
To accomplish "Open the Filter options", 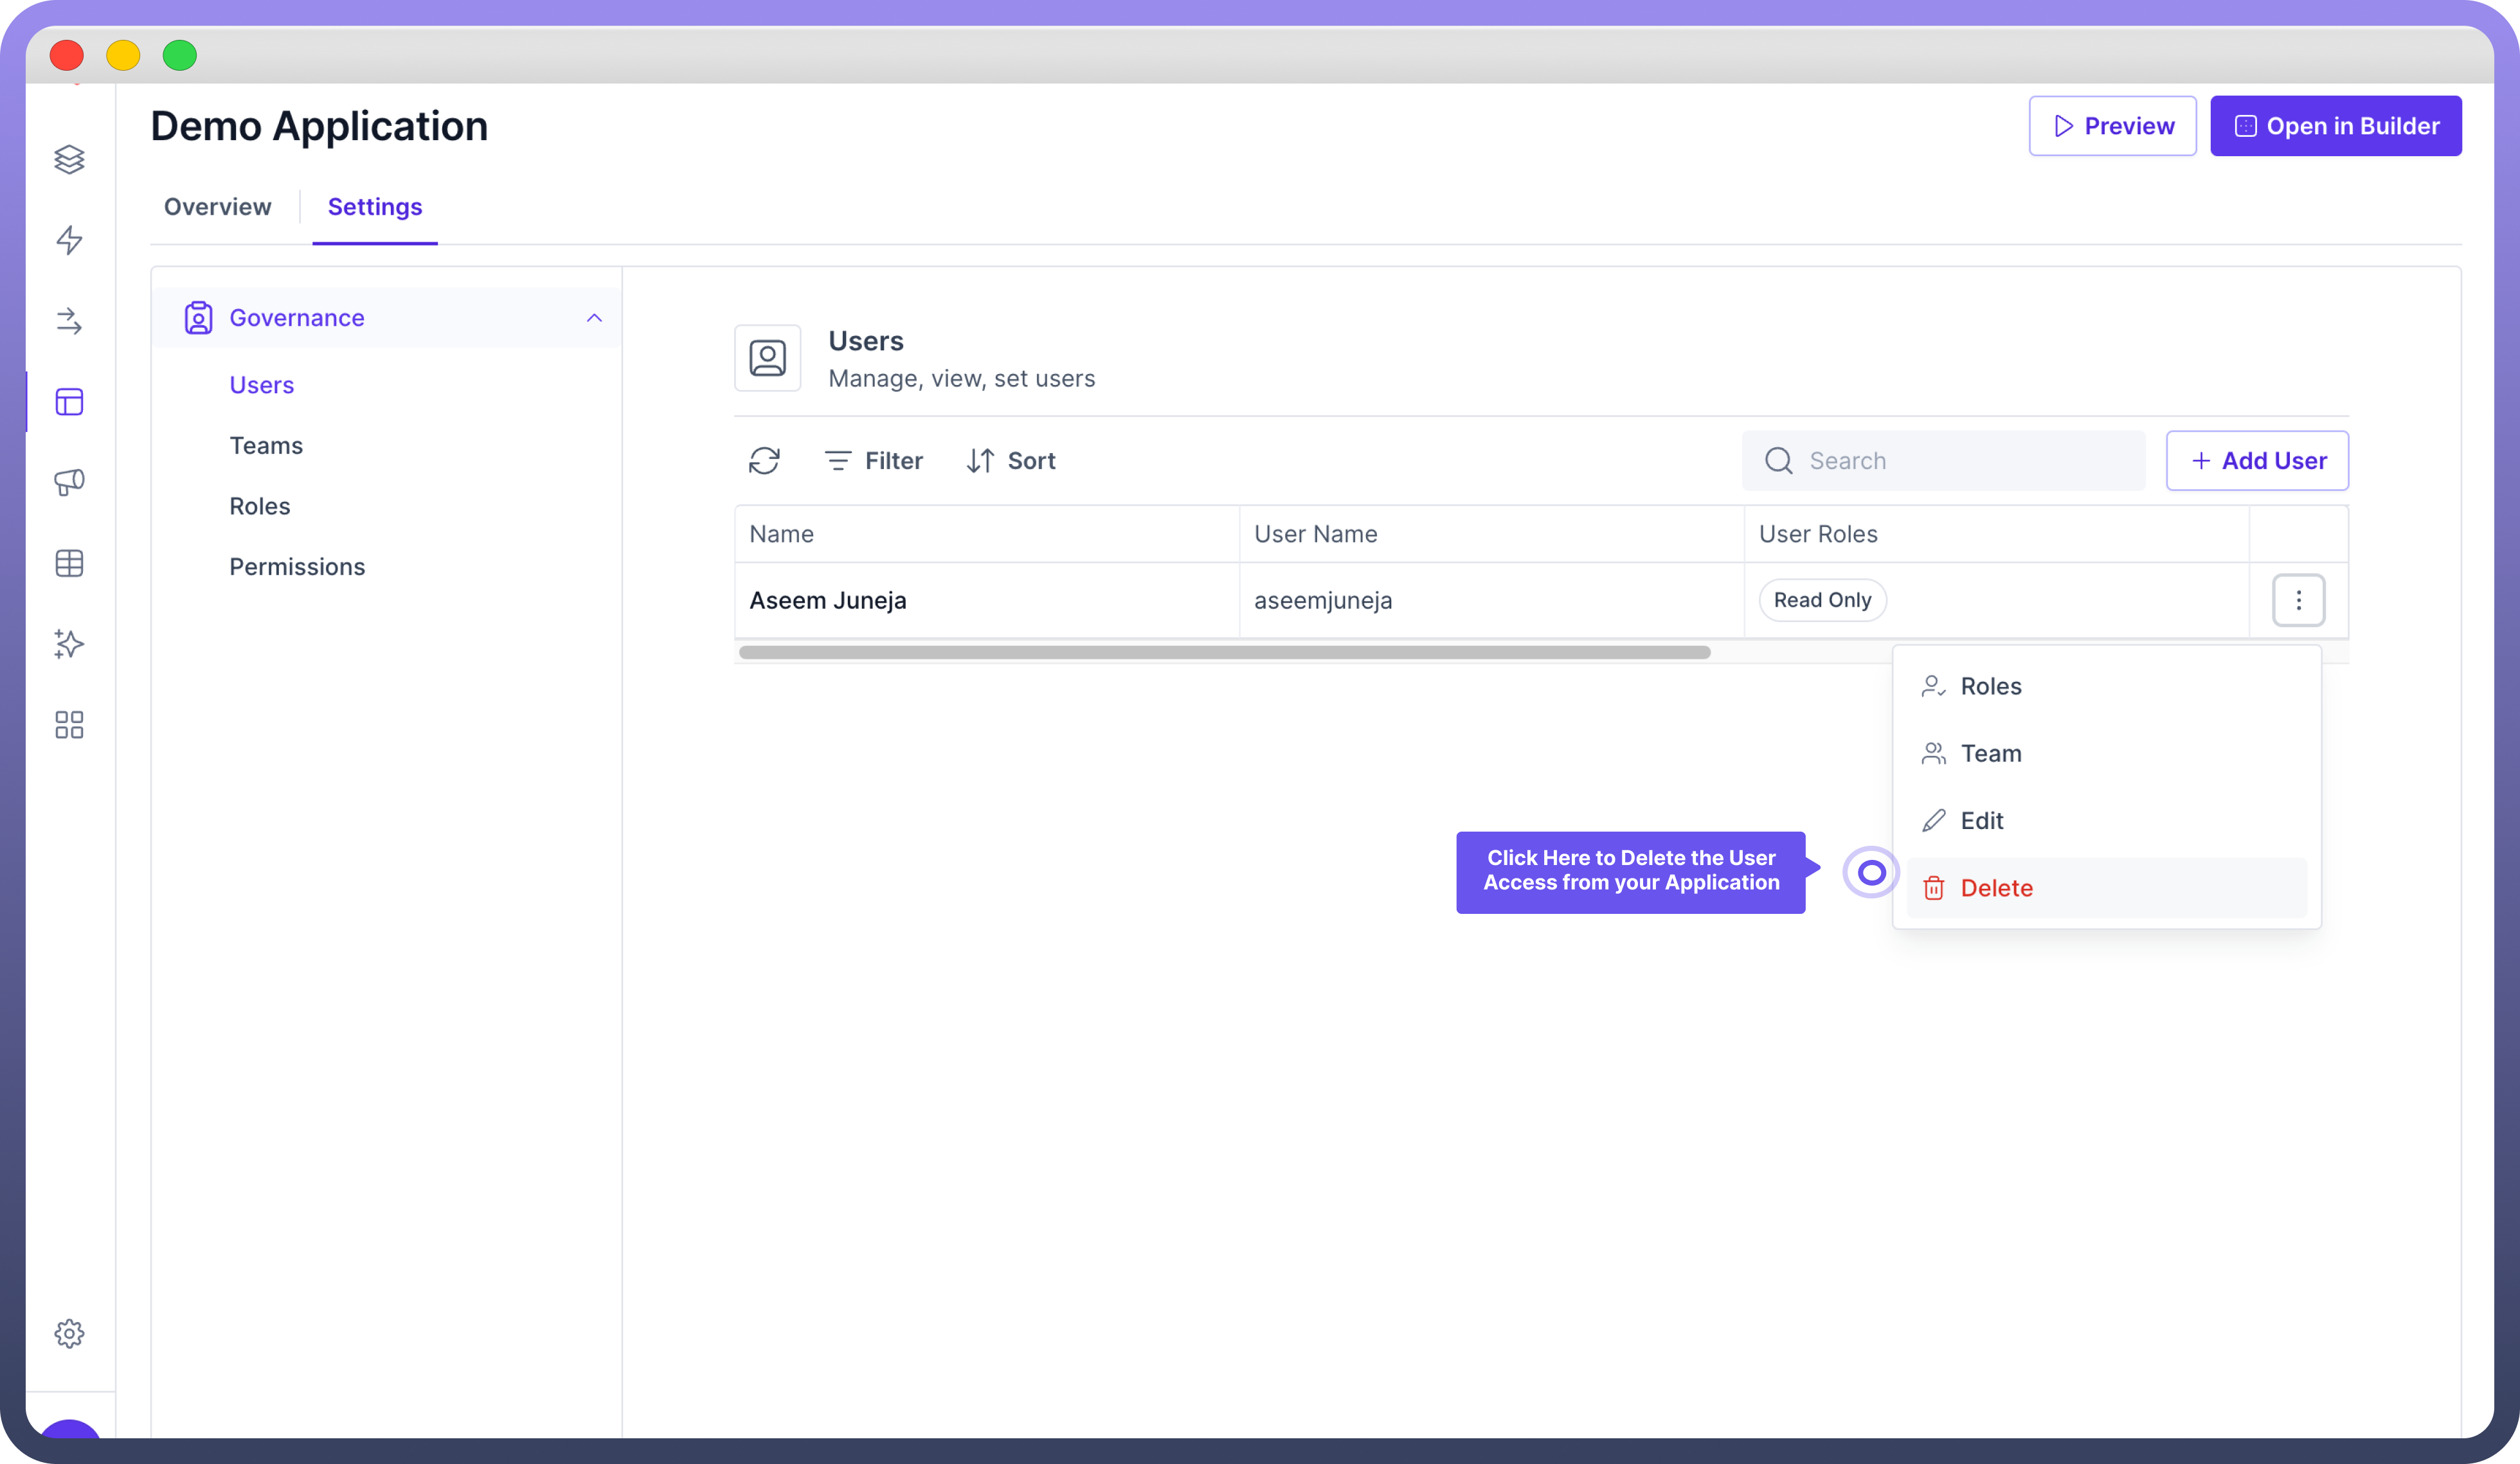I will tap(874, 461).
